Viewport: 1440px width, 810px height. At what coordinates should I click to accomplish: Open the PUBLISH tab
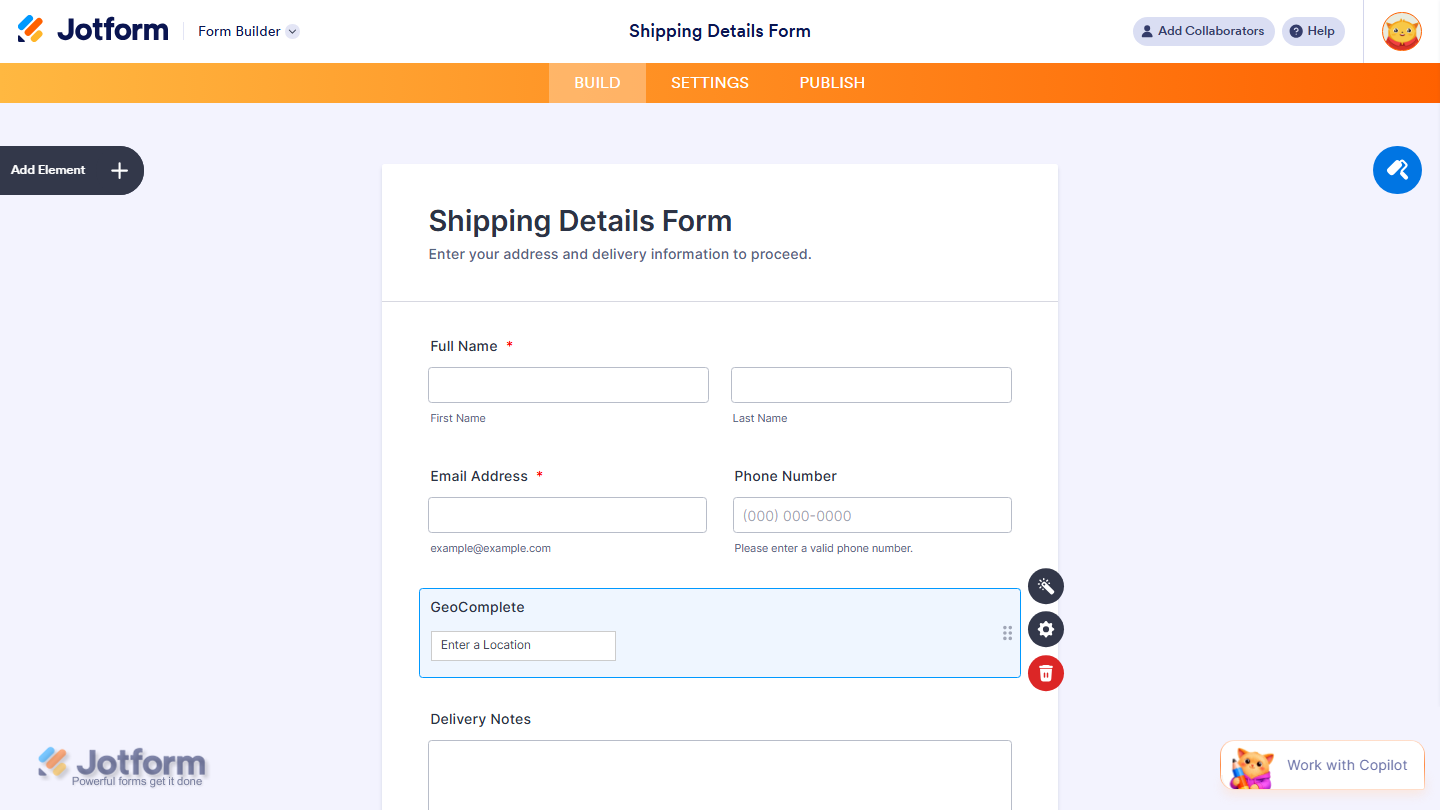(x=831, y=82)
